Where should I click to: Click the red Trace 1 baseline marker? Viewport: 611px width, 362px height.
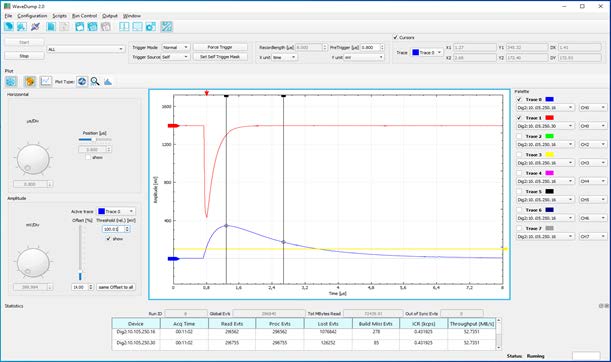173,125
